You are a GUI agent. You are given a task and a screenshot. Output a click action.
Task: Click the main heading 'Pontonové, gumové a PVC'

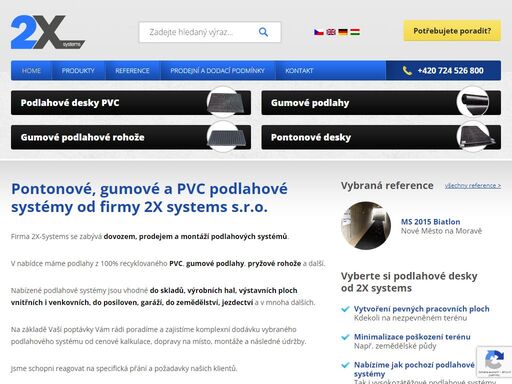click(x=149, y=198)
